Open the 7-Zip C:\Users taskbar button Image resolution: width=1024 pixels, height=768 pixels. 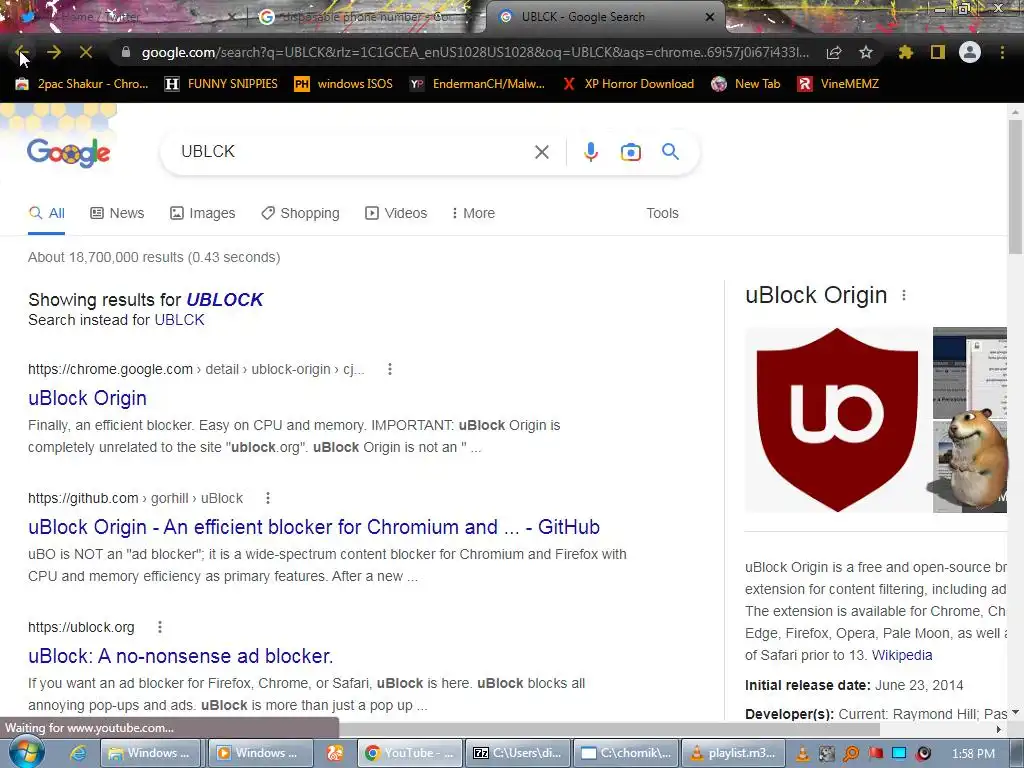coord(519,753)
